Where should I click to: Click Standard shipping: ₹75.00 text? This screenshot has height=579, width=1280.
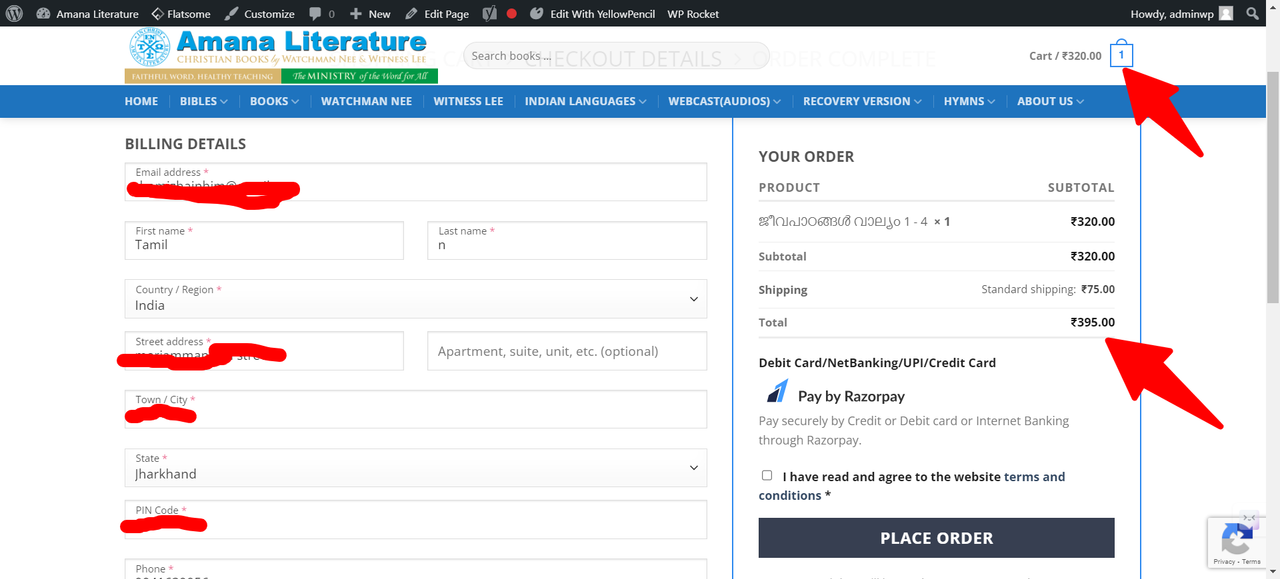pyautogui.click(x=1048, y=289)
